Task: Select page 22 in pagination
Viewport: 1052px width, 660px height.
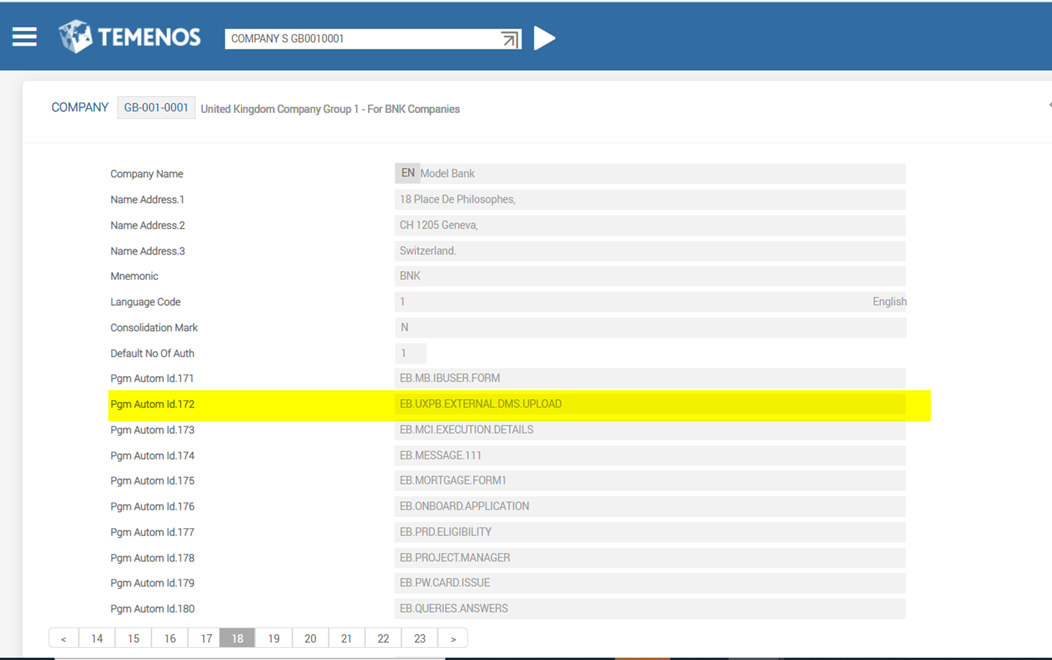Action: point(383,638)
